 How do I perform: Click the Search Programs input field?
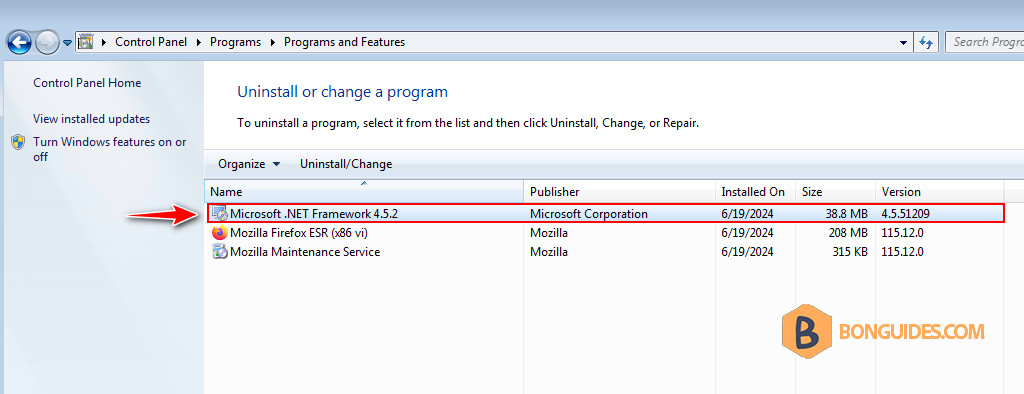[x=985, y=42]
